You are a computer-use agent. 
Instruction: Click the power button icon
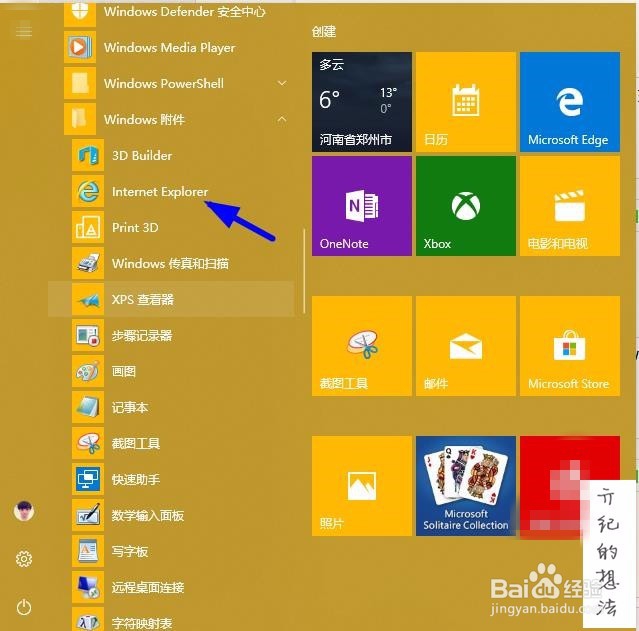click(x=24, y=607)
